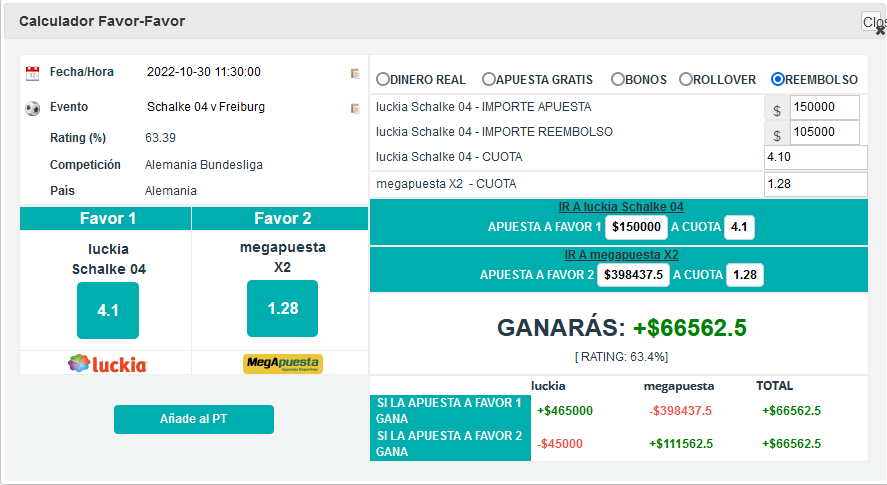Image resolution: width=887 pixels, height=485 pixels.
Task: Click the Alemania Bundesliga competition text
Action: point(204,165)
